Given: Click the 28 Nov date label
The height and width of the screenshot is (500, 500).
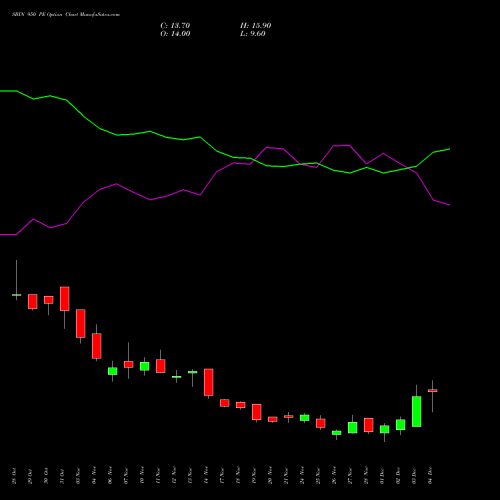Looking at the screenshot, I should (x=366, y=476).
